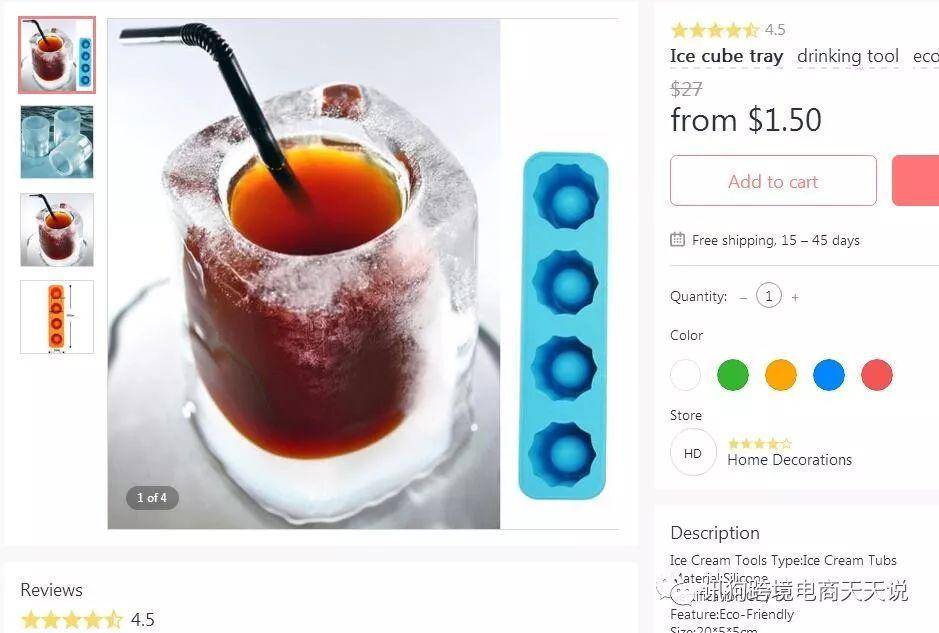This screenshot has width=939, height=633.
Task: View the frosted ice glasses thumbnail
Action: tap(57, 142)
